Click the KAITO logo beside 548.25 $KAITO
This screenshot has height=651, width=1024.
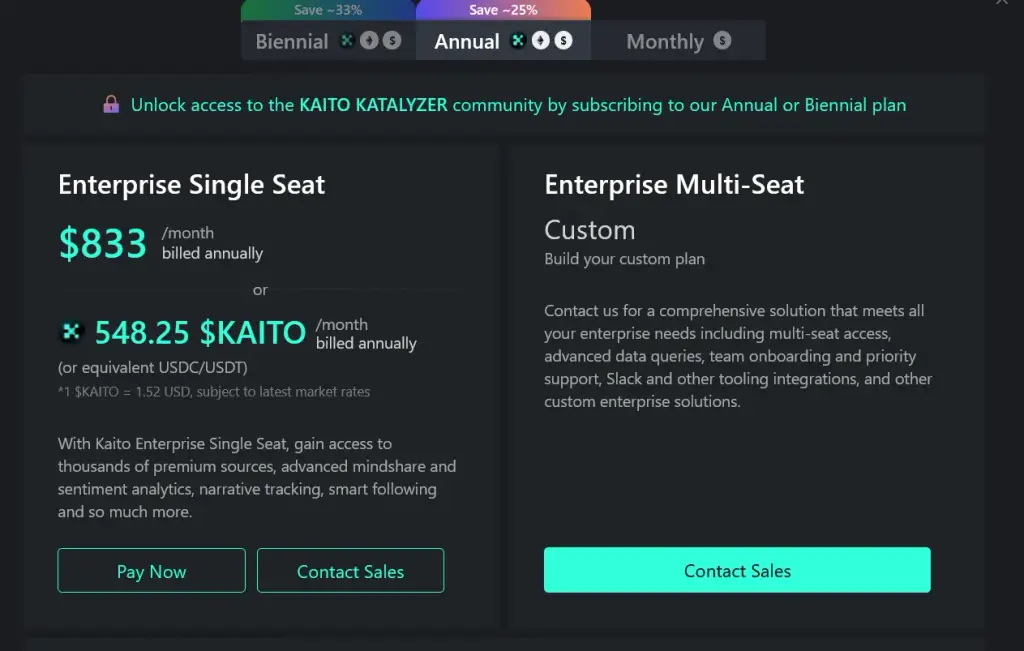point(71,332)
